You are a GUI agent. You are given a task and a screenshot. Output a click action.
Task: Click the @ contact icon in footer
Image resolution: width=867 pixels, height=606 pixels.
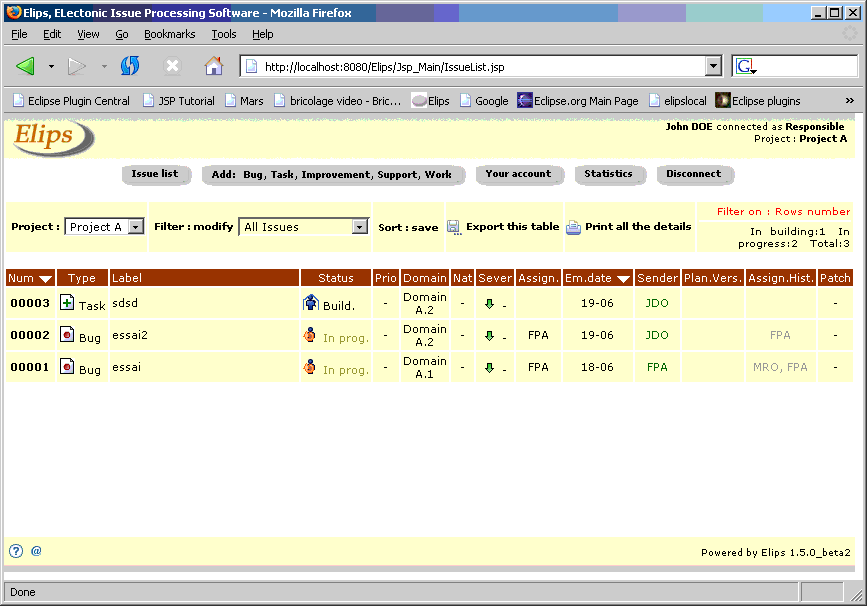36,551
